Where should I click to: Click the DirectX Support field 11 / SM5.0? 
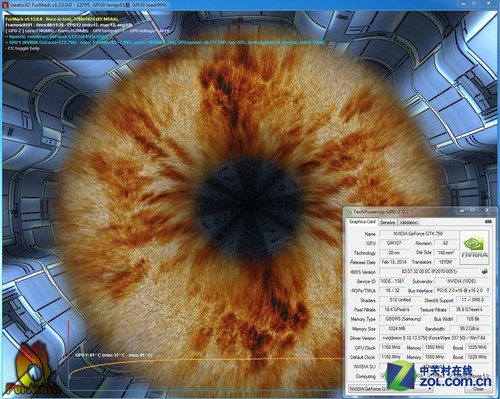[x=472, y=300]
